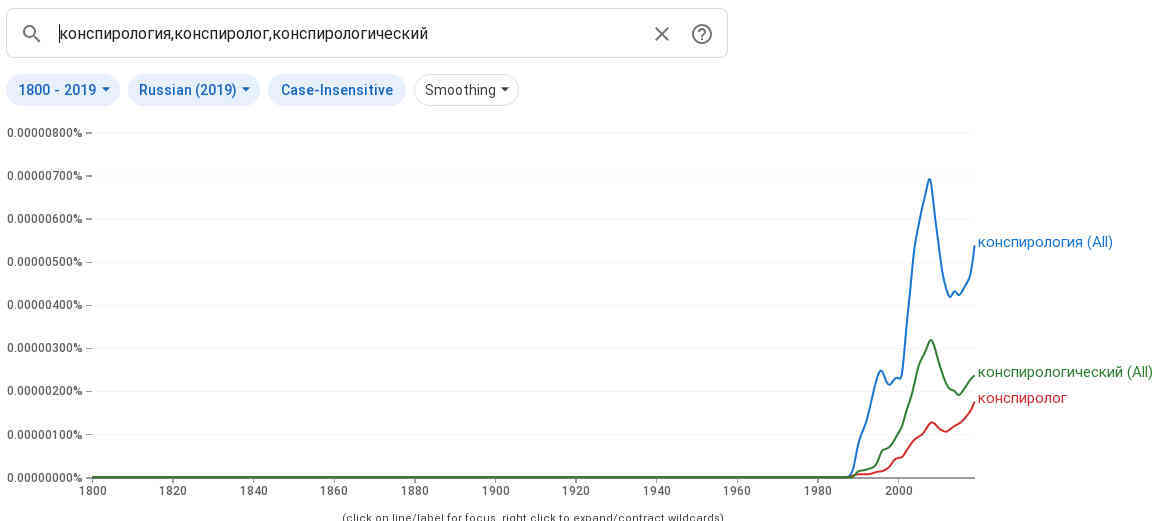Screen dimensions: 1155x521
Task: Click the blue line's local peak near 1996
Action: [x=881, y=371]
